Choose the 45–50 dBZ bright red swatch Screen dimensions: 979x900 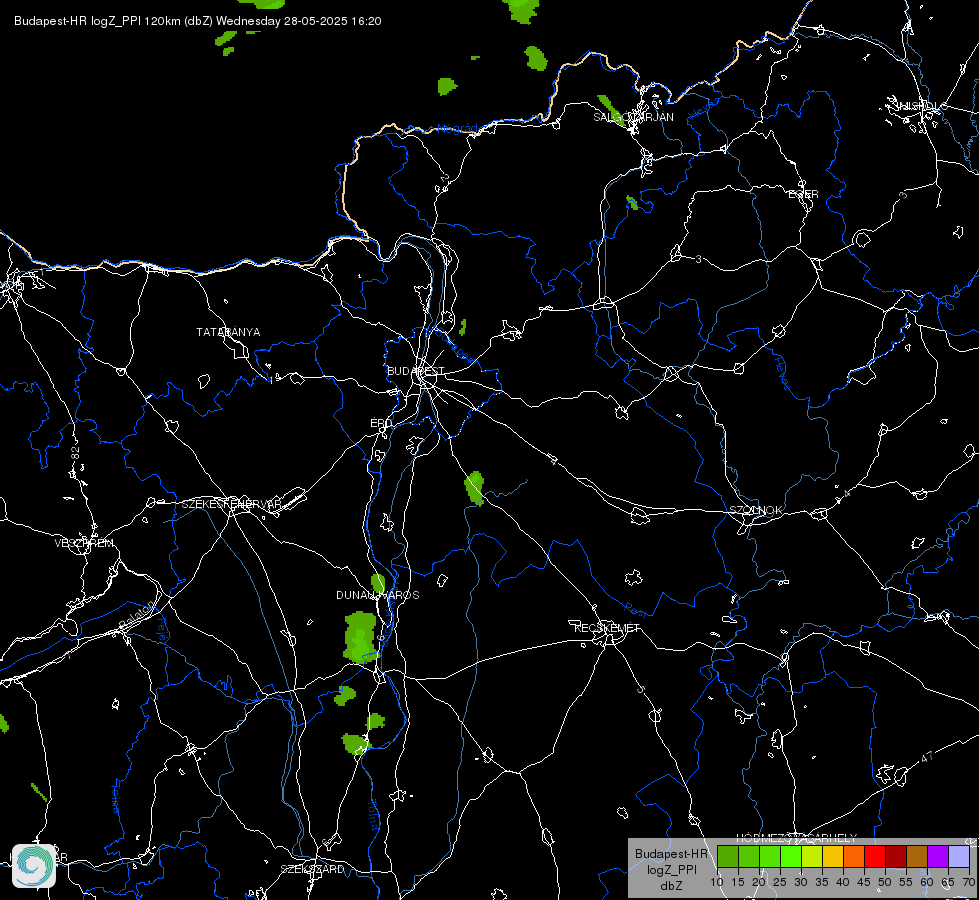tap(875, 856)
